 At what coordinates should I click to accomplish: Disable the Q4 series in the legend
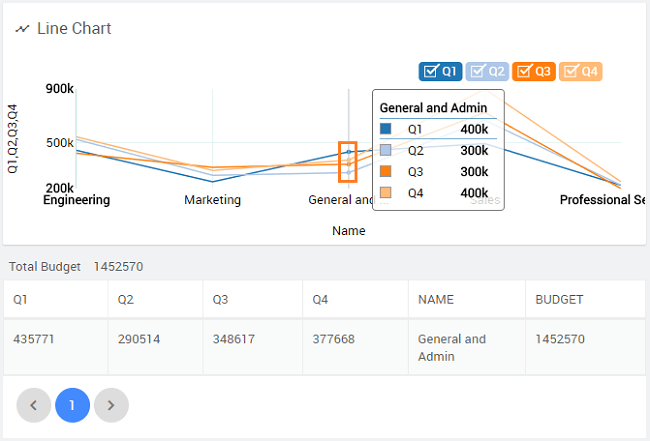pos(581,71)
